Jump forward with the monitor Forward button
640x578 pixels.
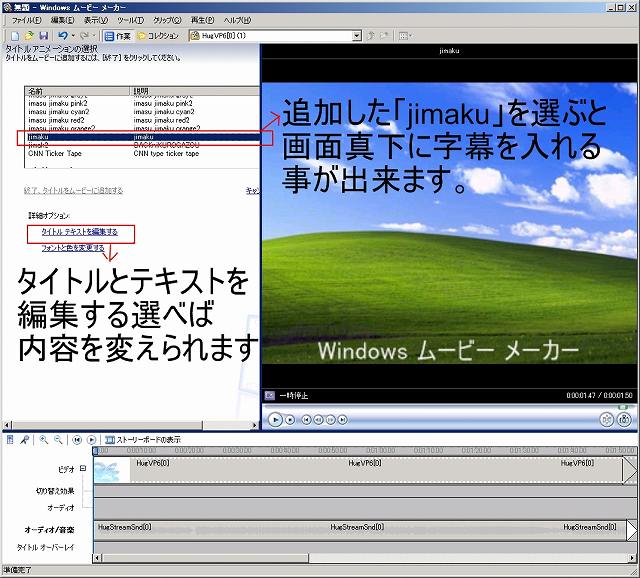pyautogui.click(x=343, y=420)
